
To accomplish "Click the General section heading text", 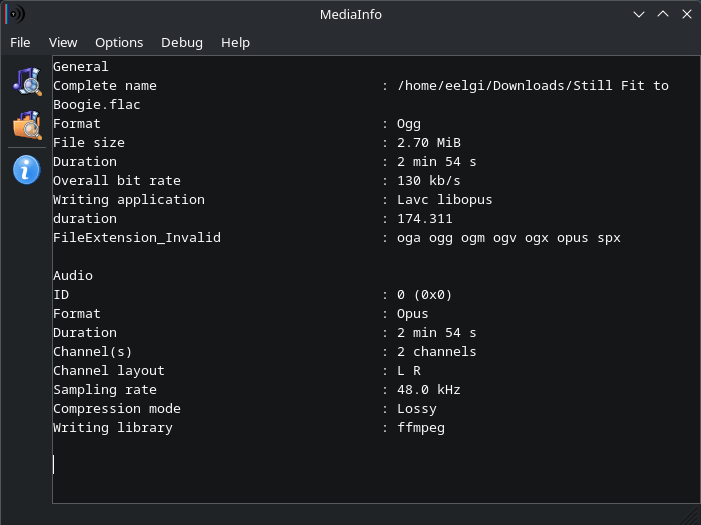I will tap(80, 67).
